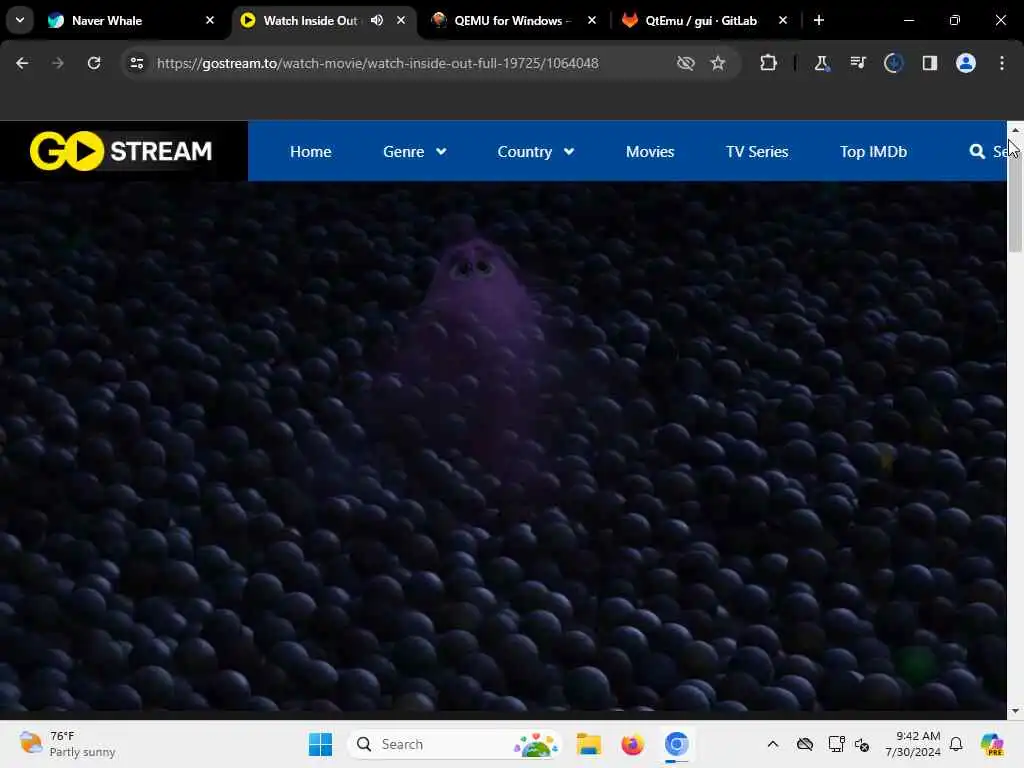Screen dimensions: 1024x768
Task: View site information icon in address bar
Action: tap(136, 63)
